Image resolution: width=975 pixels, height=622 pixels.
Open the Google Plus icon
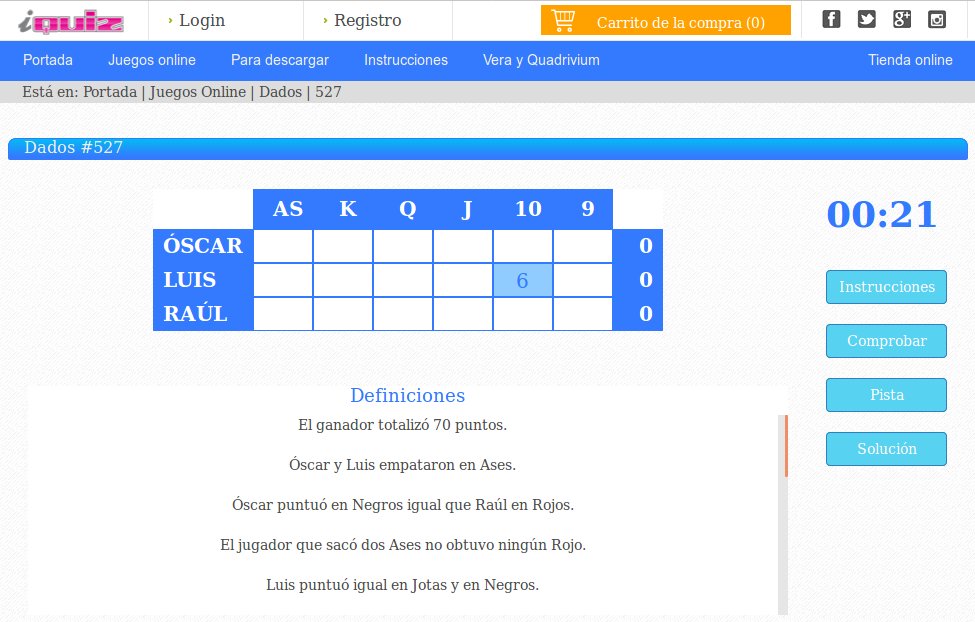(x=902, y=19)
